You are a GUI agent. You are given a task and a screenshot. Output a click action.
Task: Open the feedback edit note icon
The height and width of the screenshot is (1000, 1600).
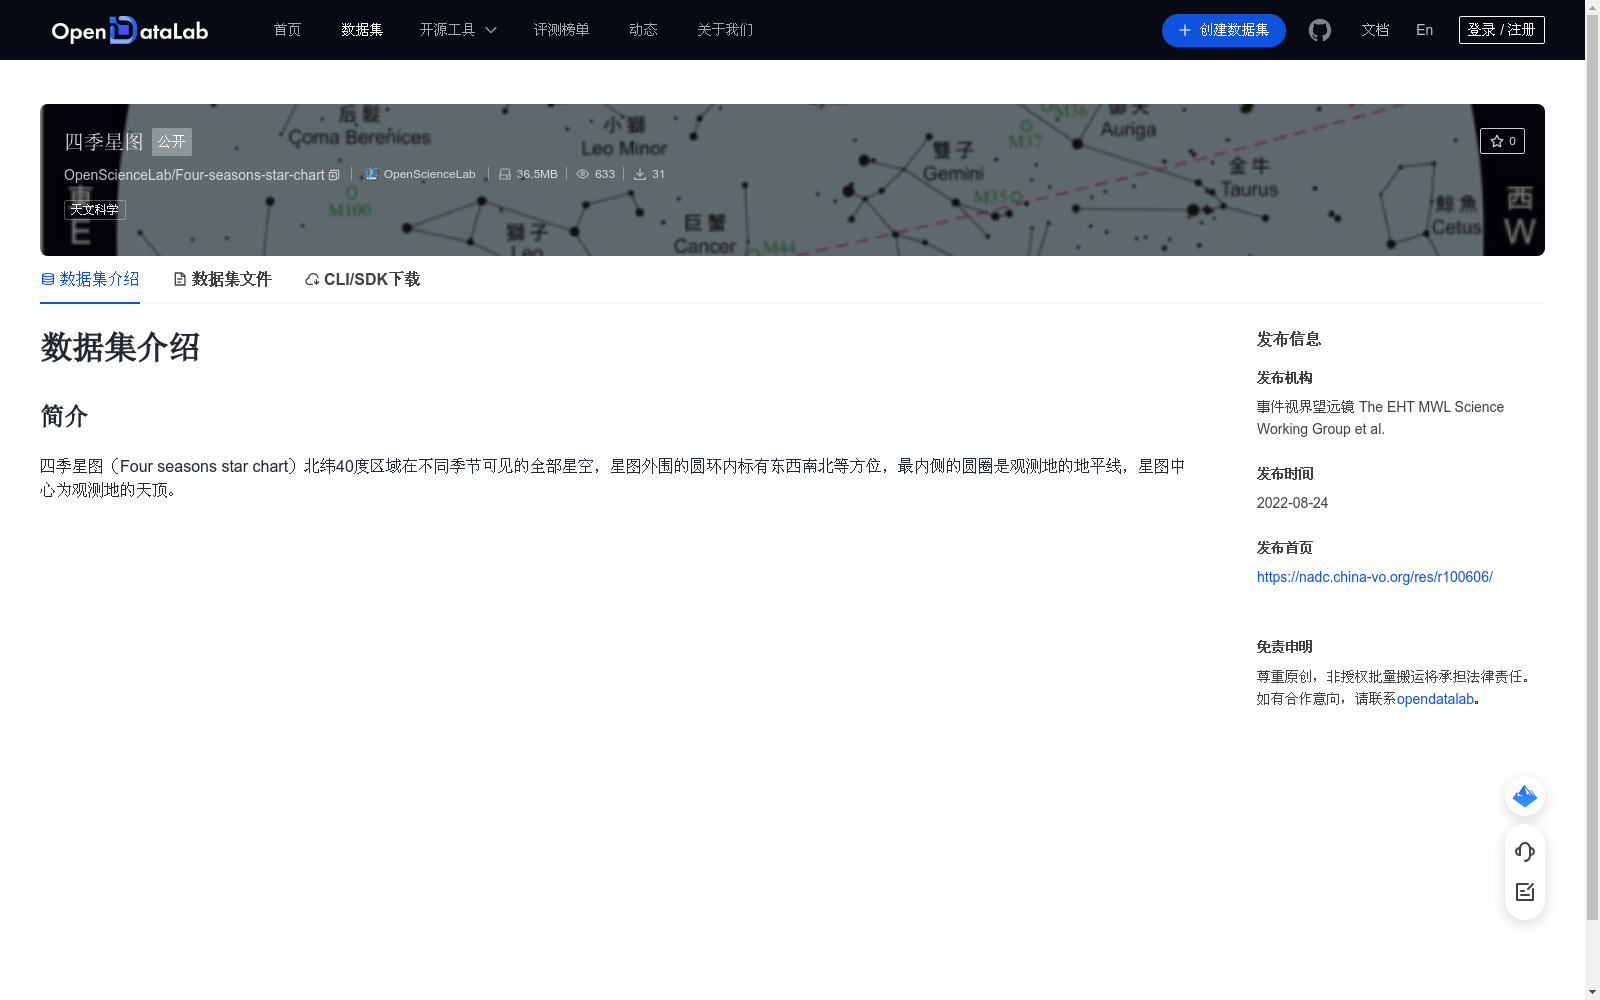click(1525, 892)
